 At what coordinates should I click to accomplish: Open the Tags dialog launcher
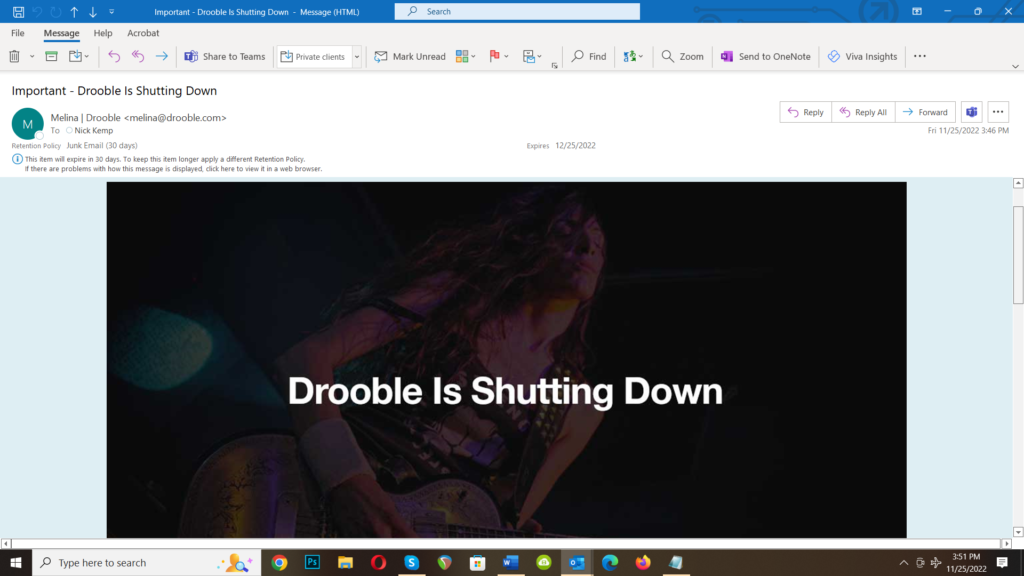coord(554,65)
